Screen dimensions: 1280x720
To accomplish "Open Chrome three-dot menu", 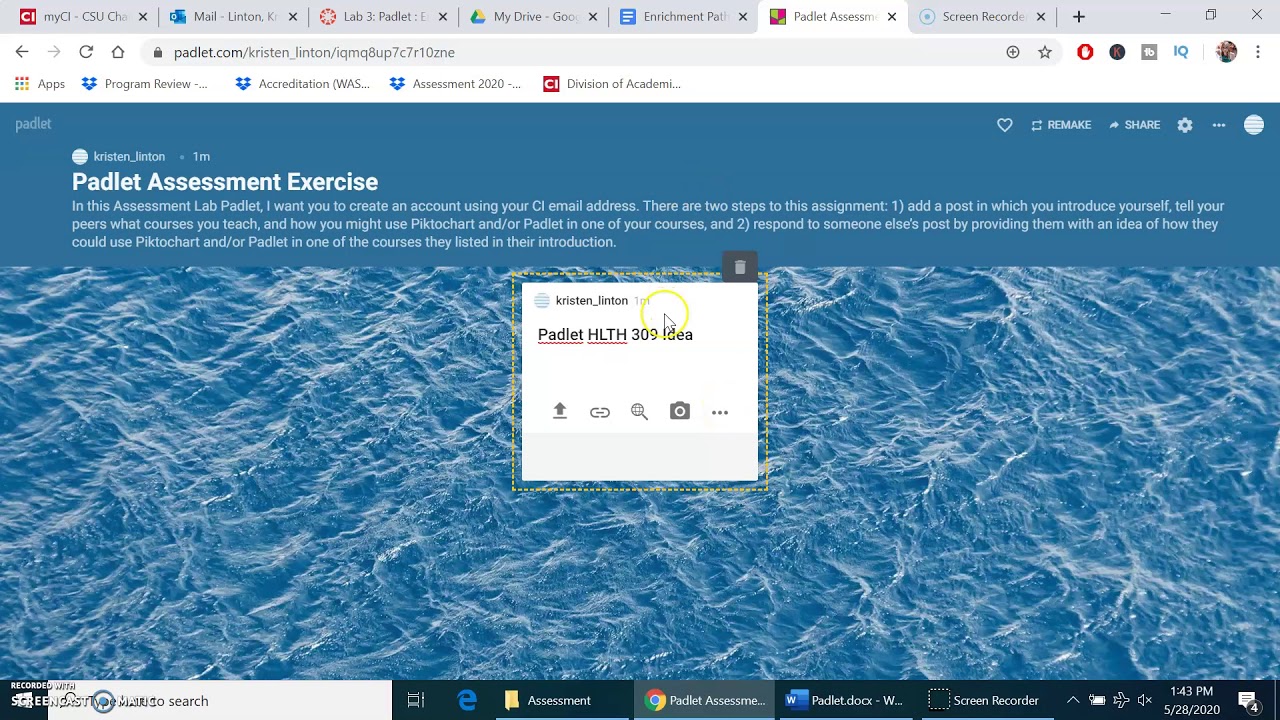I will pyautogui.click(x=1258, y=52).
